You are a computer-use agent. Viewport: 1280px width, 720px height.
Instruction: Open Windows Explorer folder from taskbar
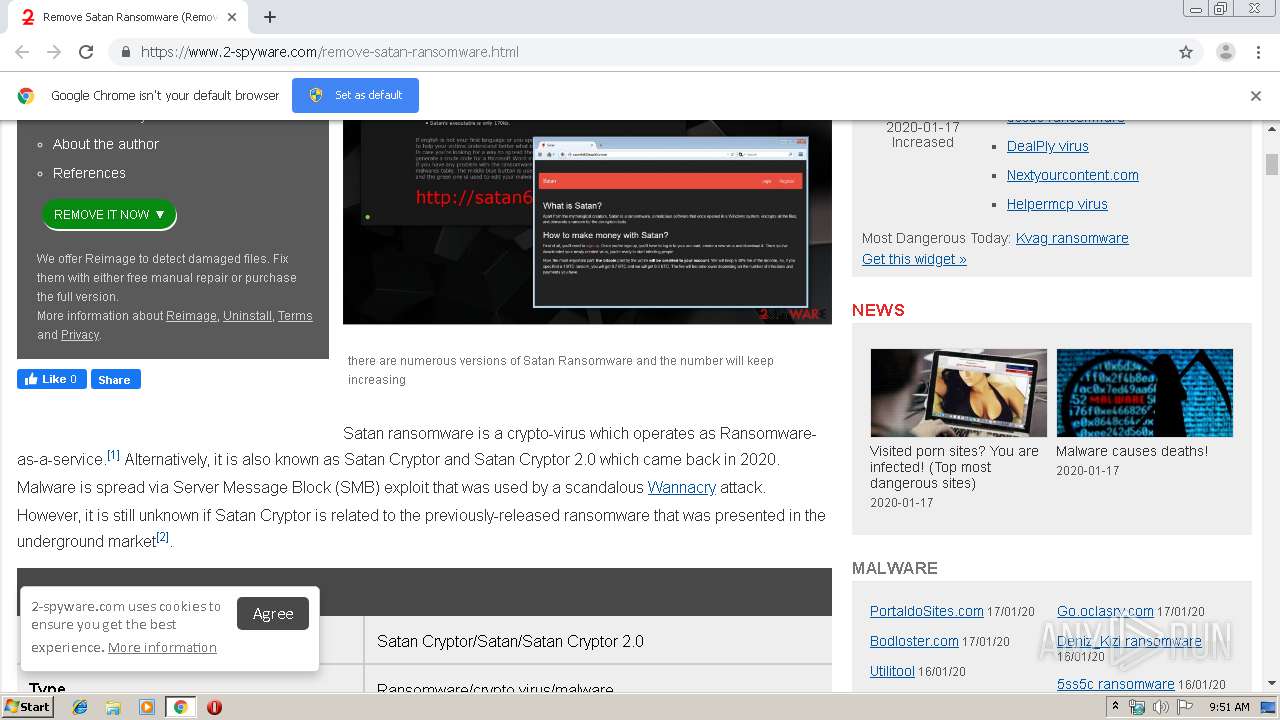tap(113, 707)
